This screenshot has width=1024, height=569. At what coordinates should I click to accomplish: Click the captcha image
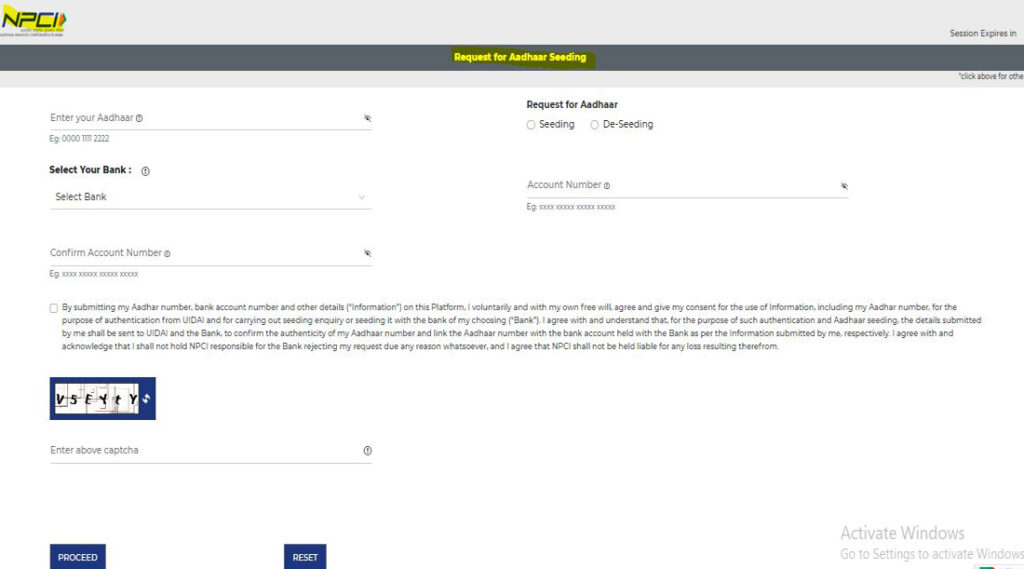point(97,398)
